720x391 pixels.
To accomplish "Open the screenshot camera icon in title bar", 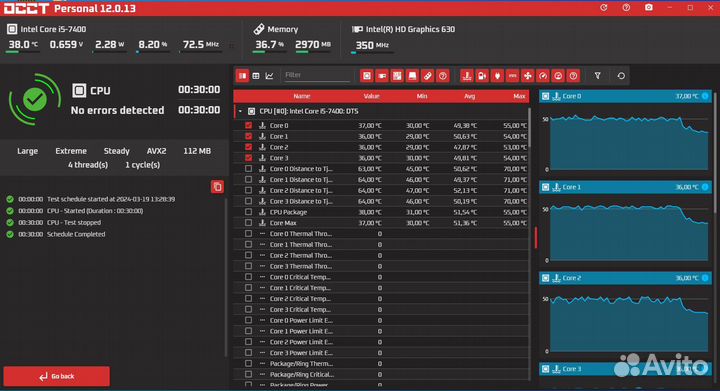I will [648, 8].
